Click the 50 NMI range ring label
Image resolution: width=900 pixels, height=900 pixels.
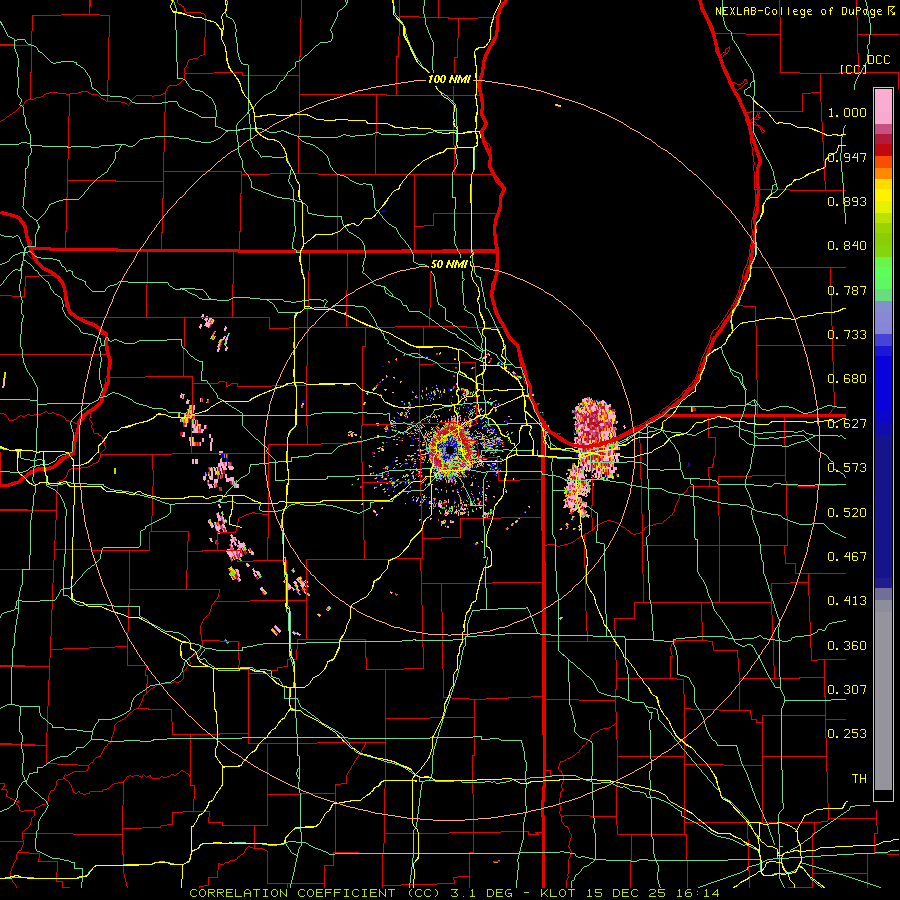(449, 264)
